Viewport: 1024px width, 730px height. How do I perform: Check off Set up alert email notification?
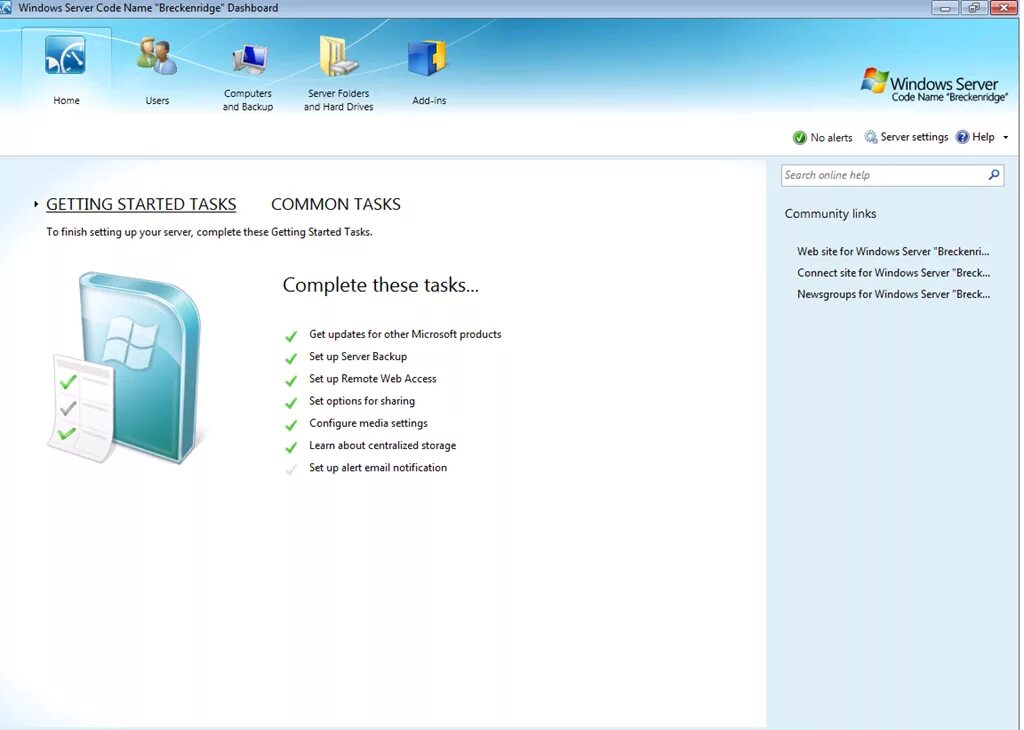pyautogui.click(x=292, y=467)
